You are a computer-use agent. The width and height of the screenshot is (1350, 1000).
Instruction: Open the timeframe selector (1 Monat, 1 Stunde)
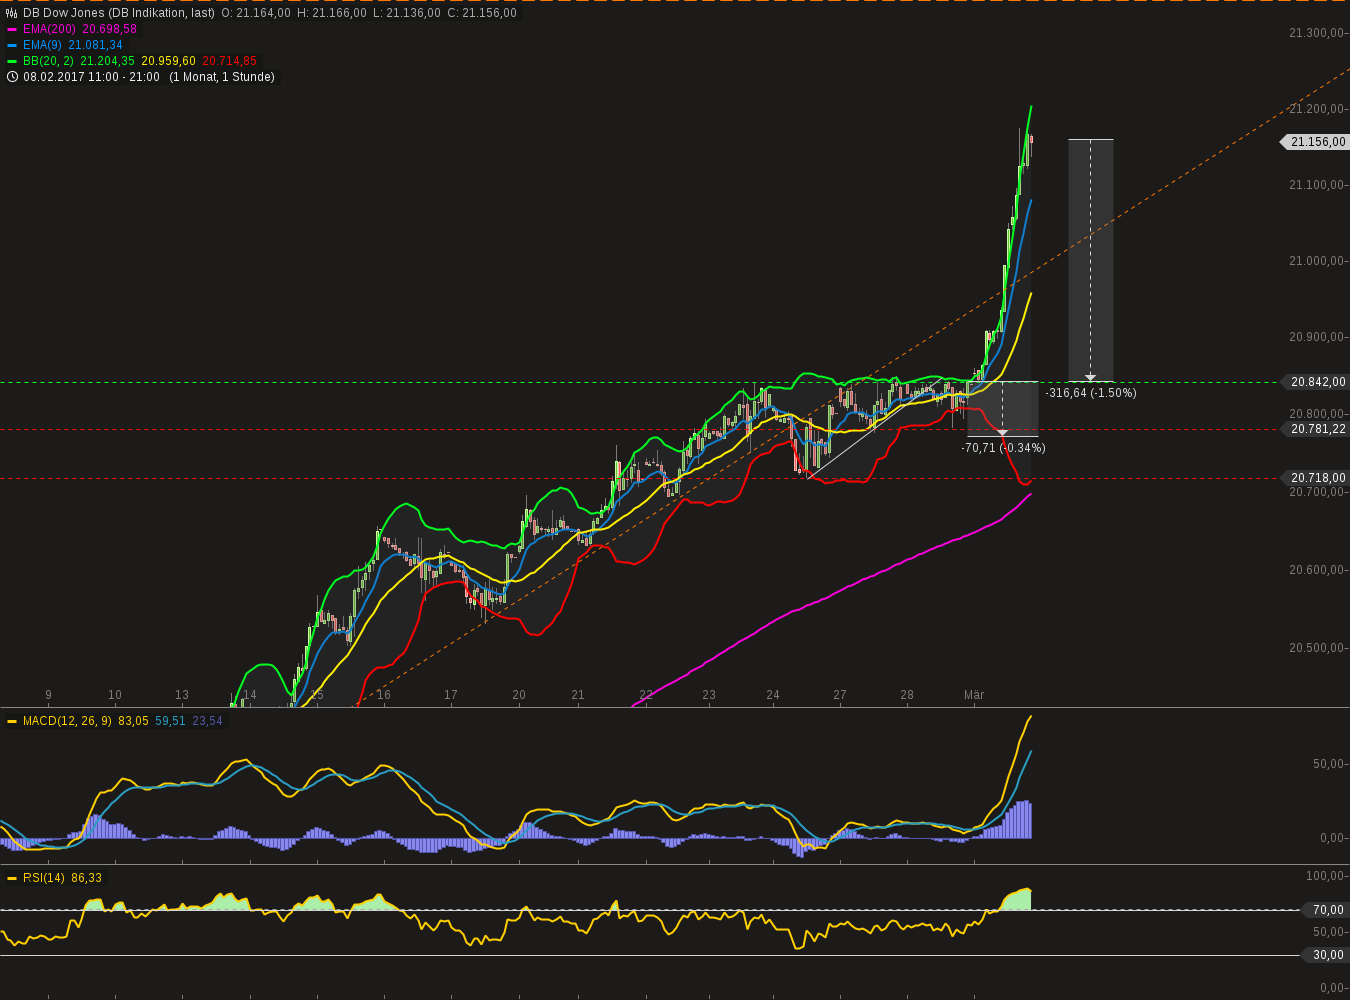222,76
